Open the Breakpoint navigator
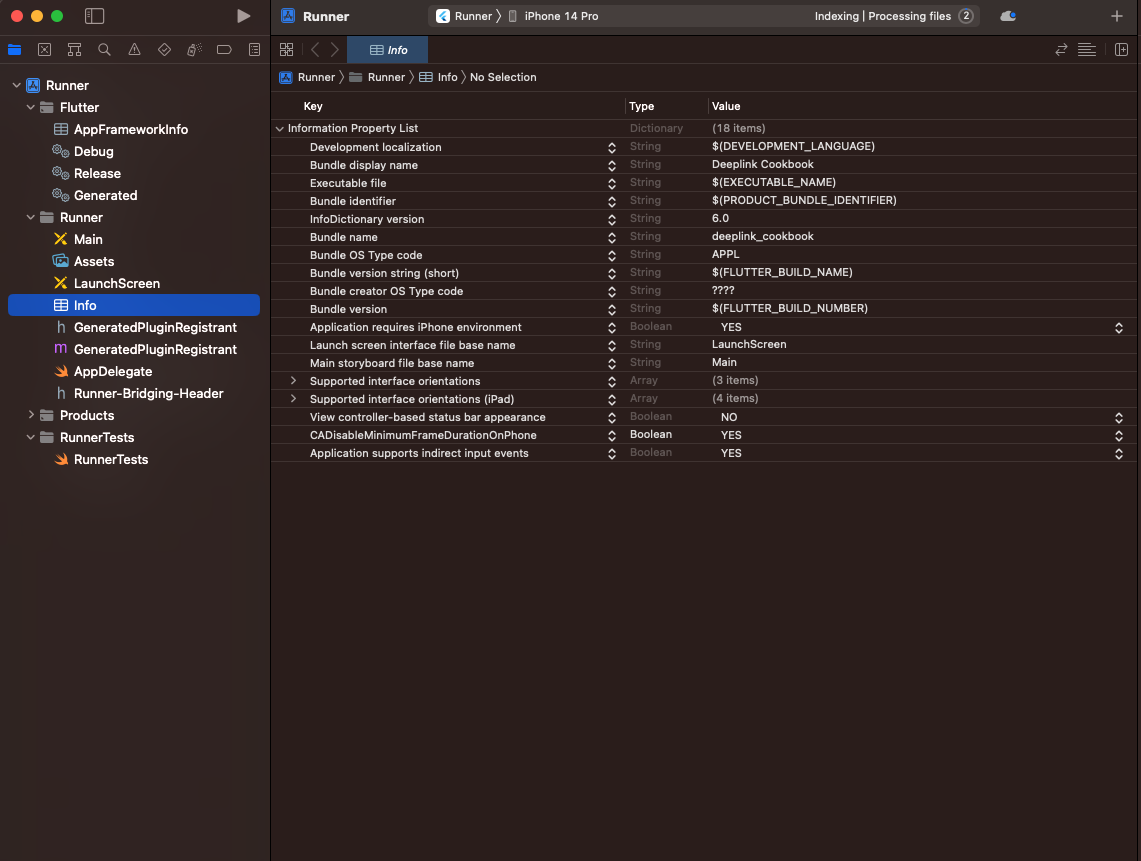The image size is (1141, 861). (224, 49)
